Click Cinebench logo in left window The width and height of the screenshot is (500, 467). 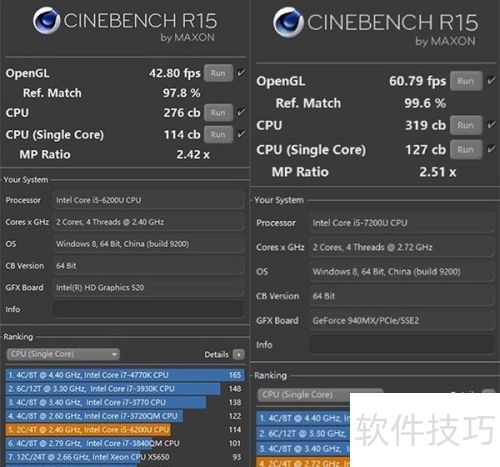click(x=47, y=21)
